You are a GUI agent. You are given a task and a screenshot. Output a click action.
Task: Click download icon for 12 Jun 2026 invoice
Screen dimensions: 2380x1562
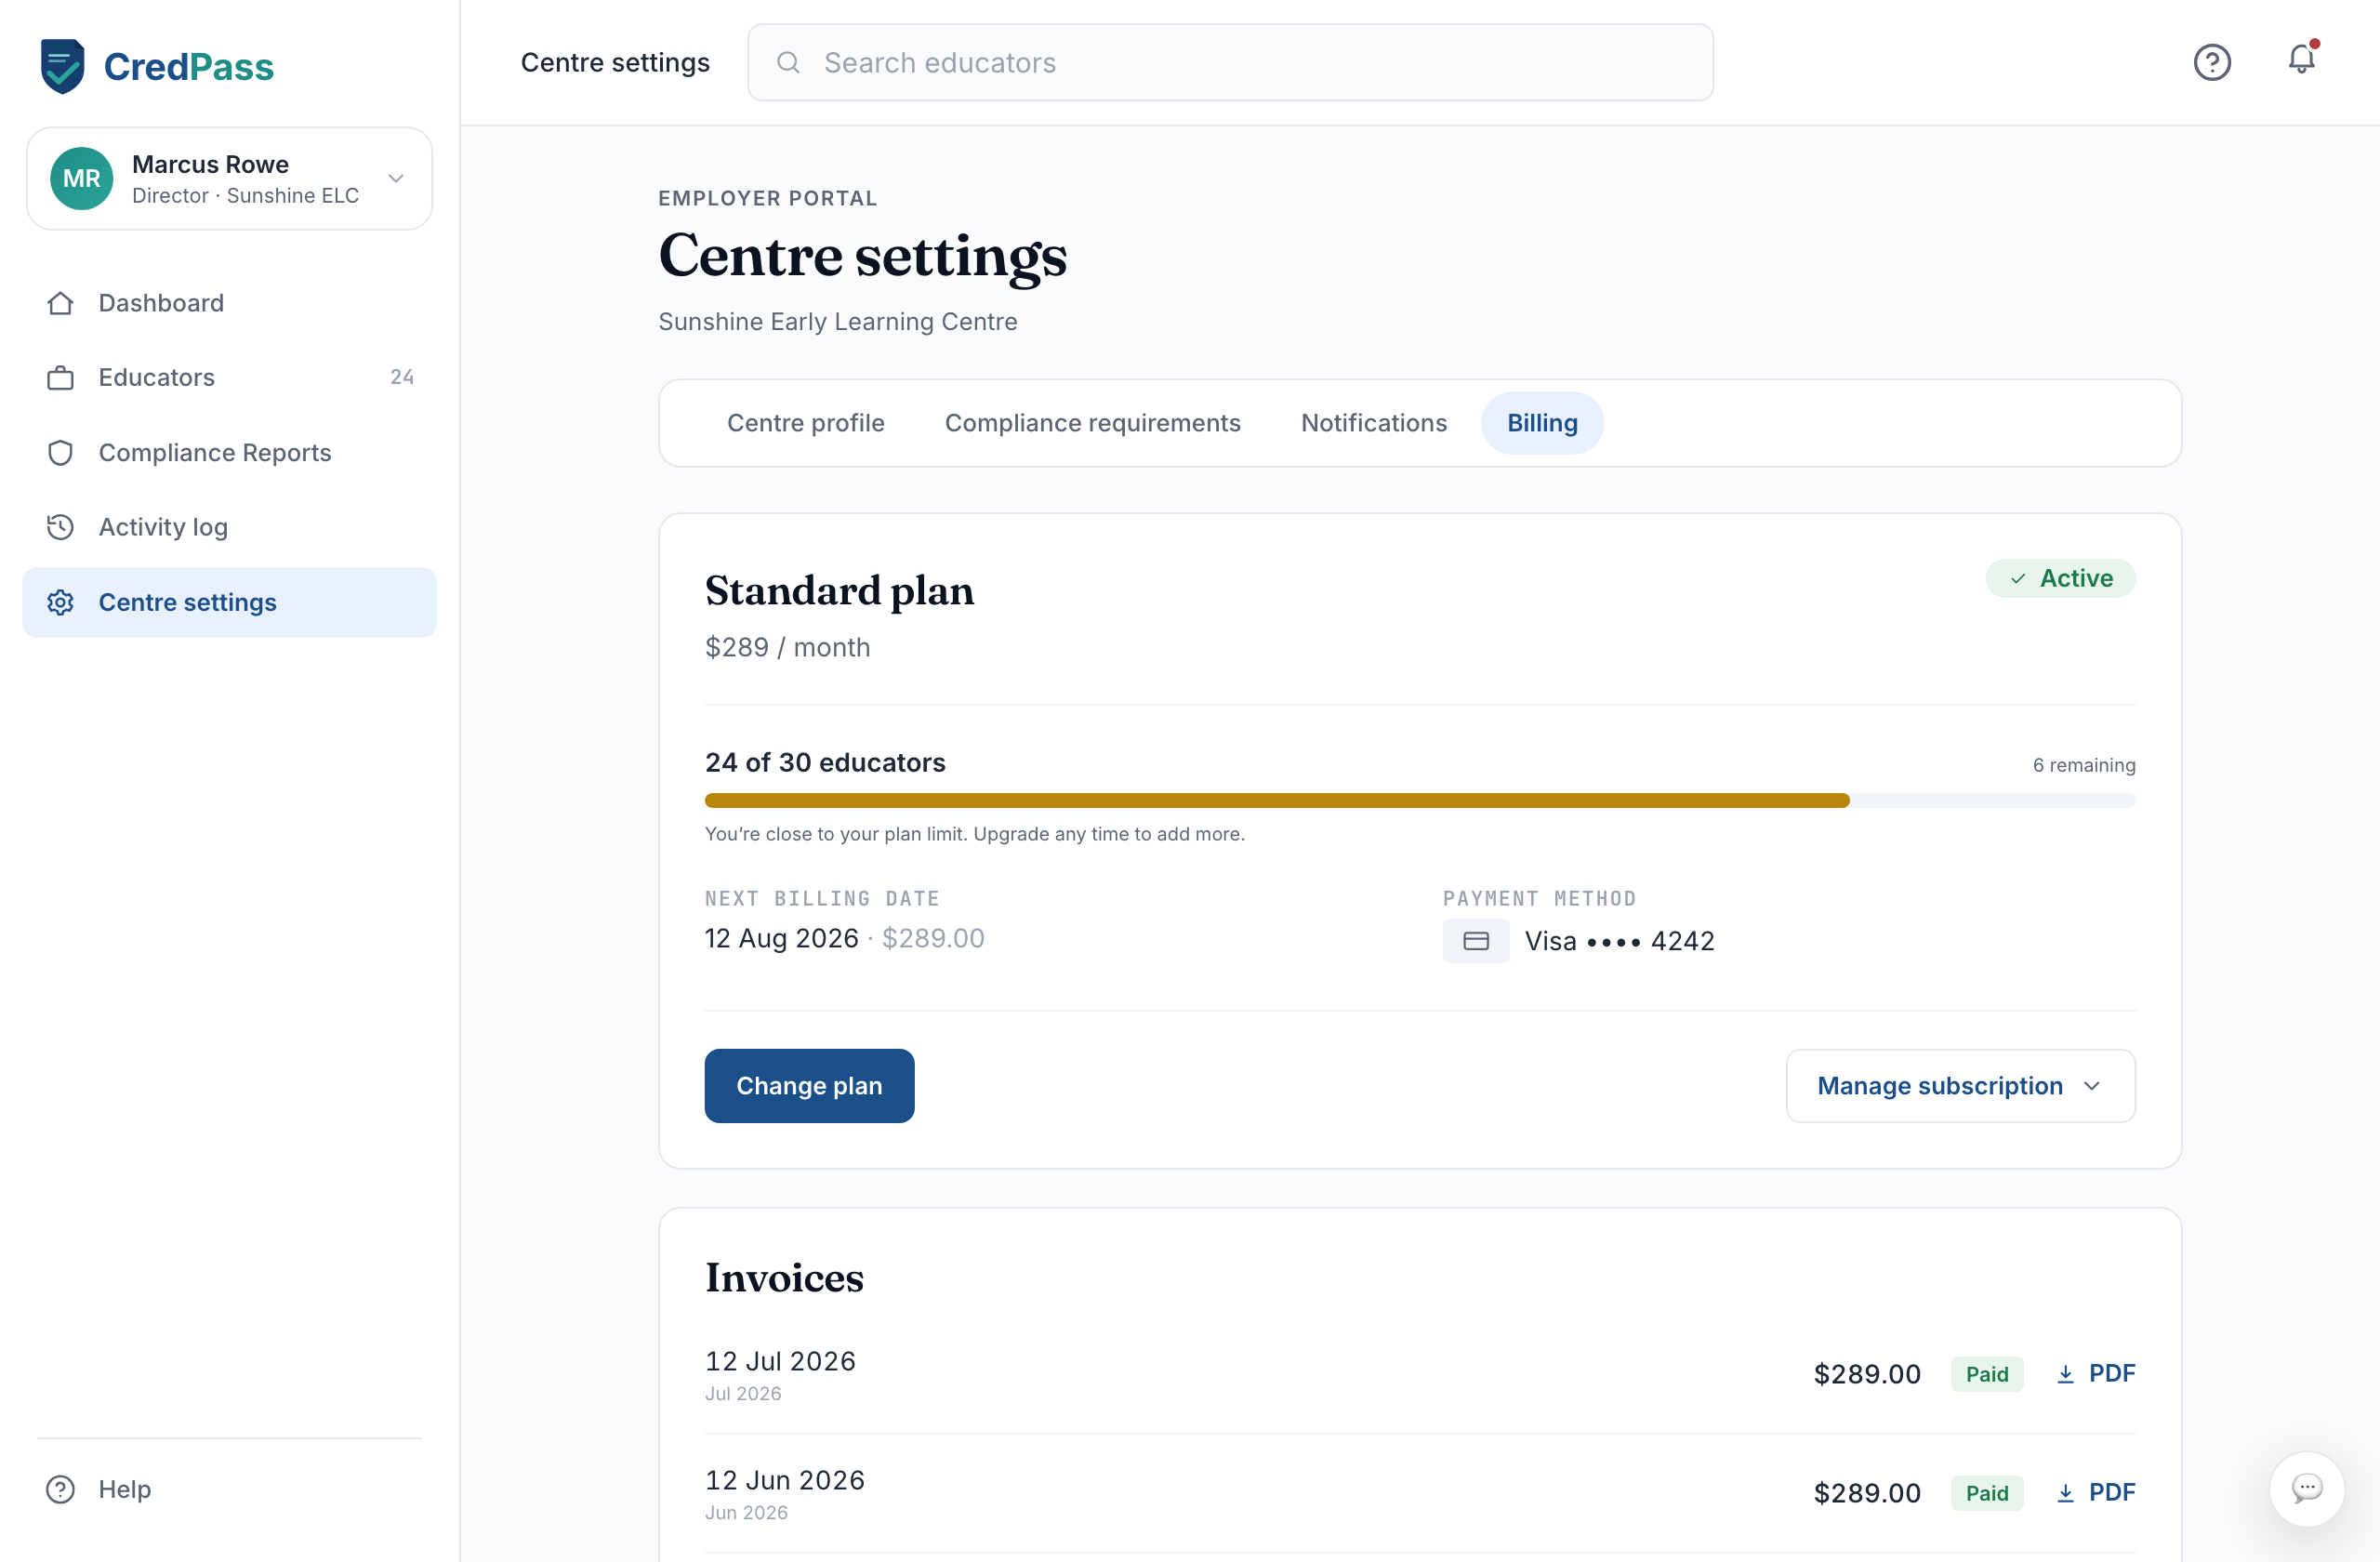click(2065, 1493)
